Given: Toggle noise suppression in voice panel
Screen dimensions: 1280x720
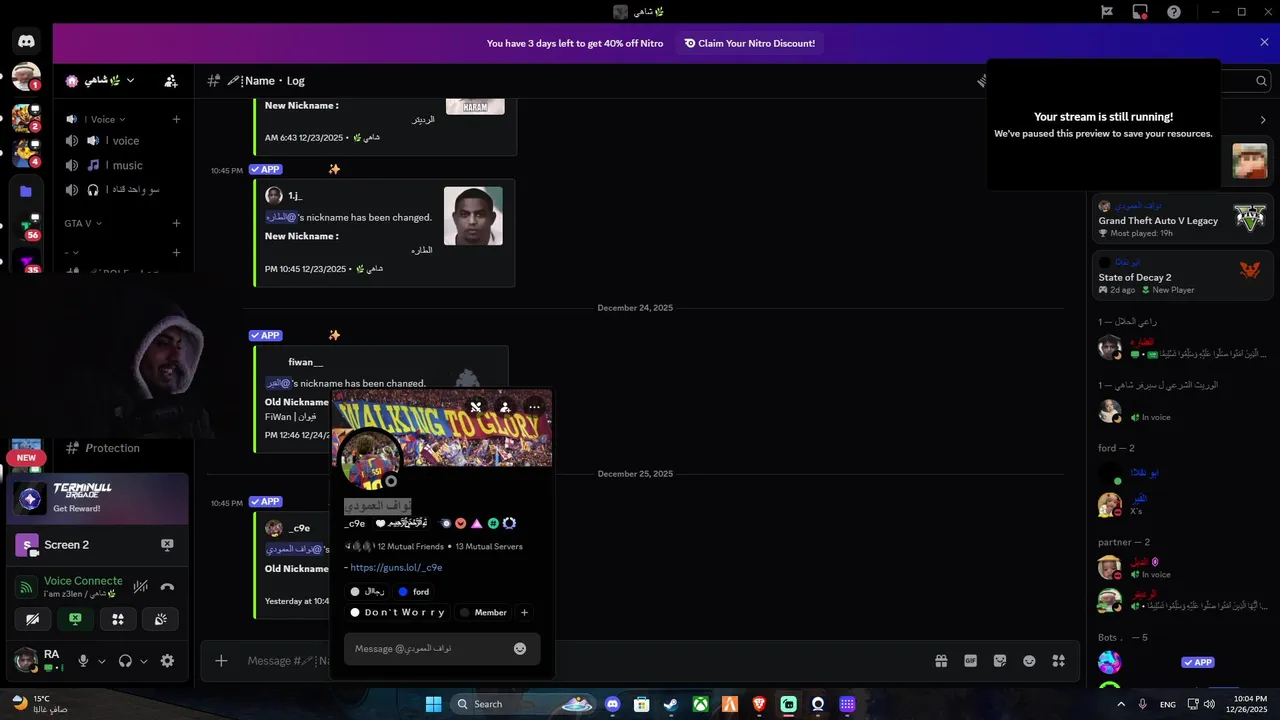Looking at the screenshot, I should pyautogui.click(x=141, y=587).
